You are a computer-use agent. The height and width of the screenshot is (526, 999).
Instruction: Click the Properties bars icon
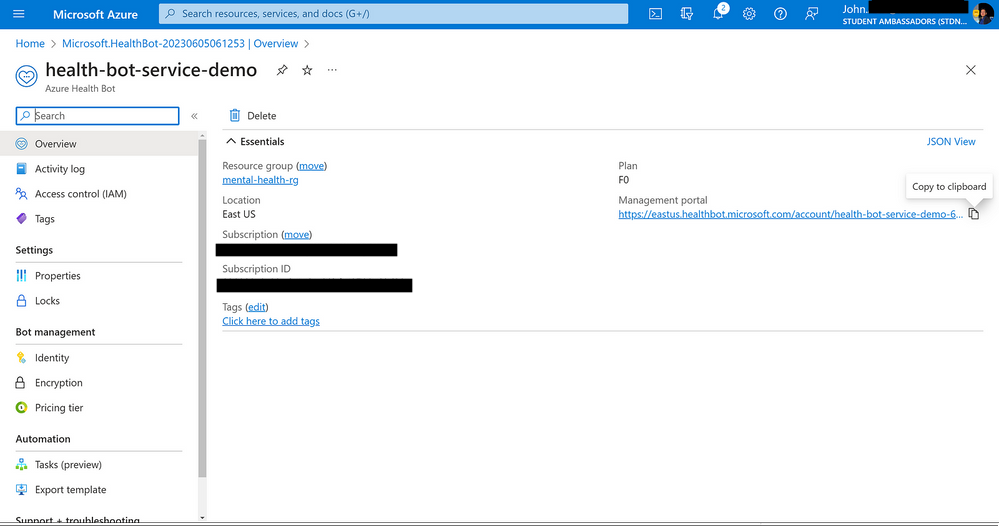pyautogui.click(x=21, y=276)
